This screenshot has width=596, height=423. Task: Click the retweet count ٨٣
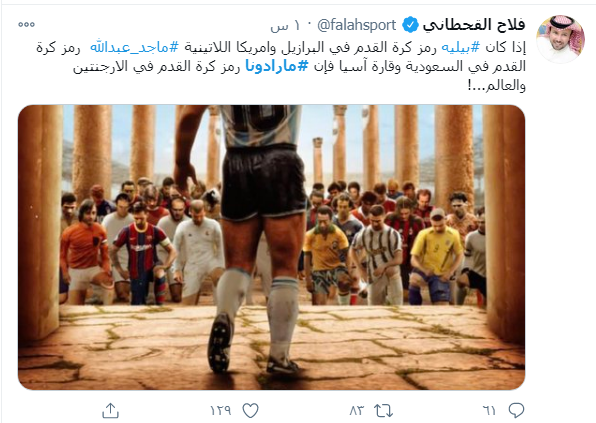pos(357,410)
